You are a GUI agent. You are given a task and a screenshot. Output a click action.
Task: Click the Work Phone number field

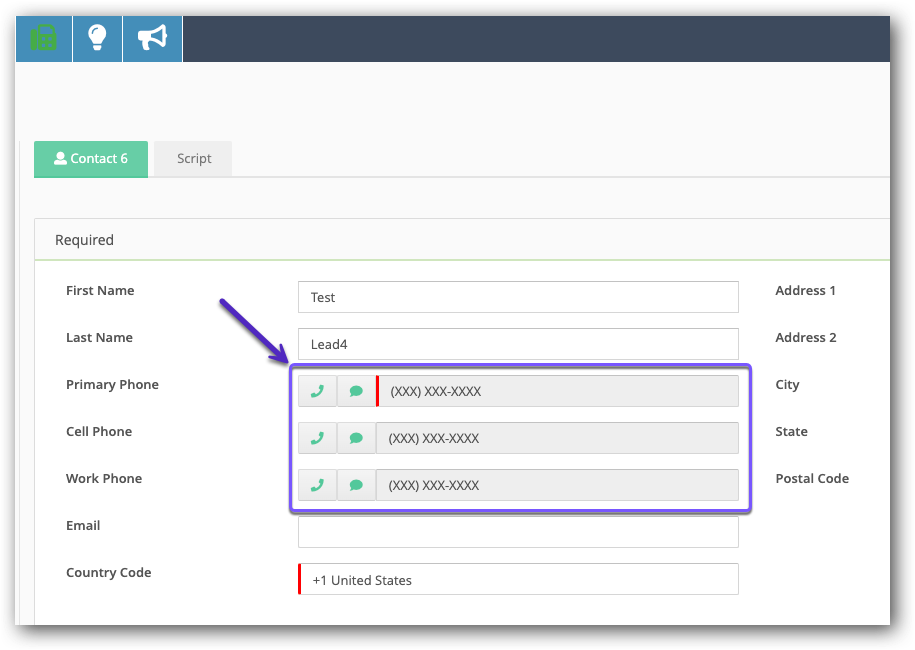tap(557, 485)
